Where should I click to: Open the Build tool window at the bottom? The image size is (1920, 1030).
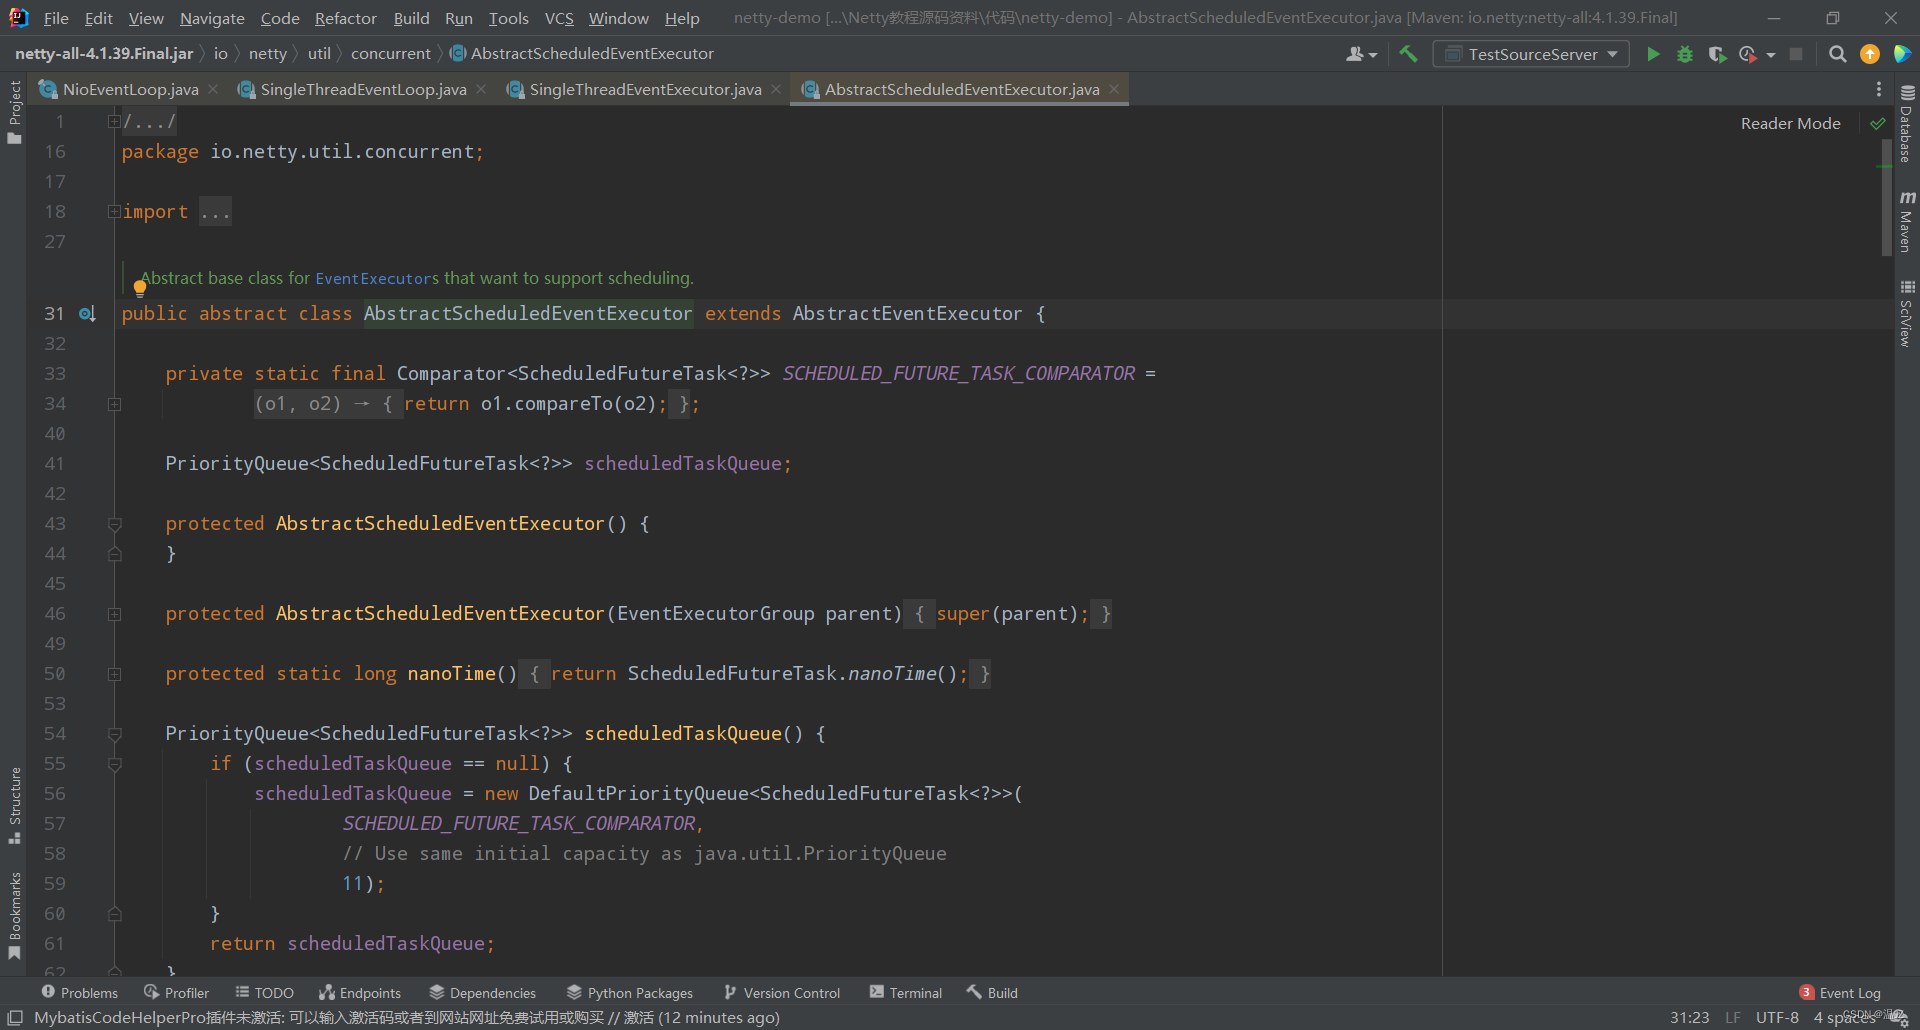tap(992, 993)
